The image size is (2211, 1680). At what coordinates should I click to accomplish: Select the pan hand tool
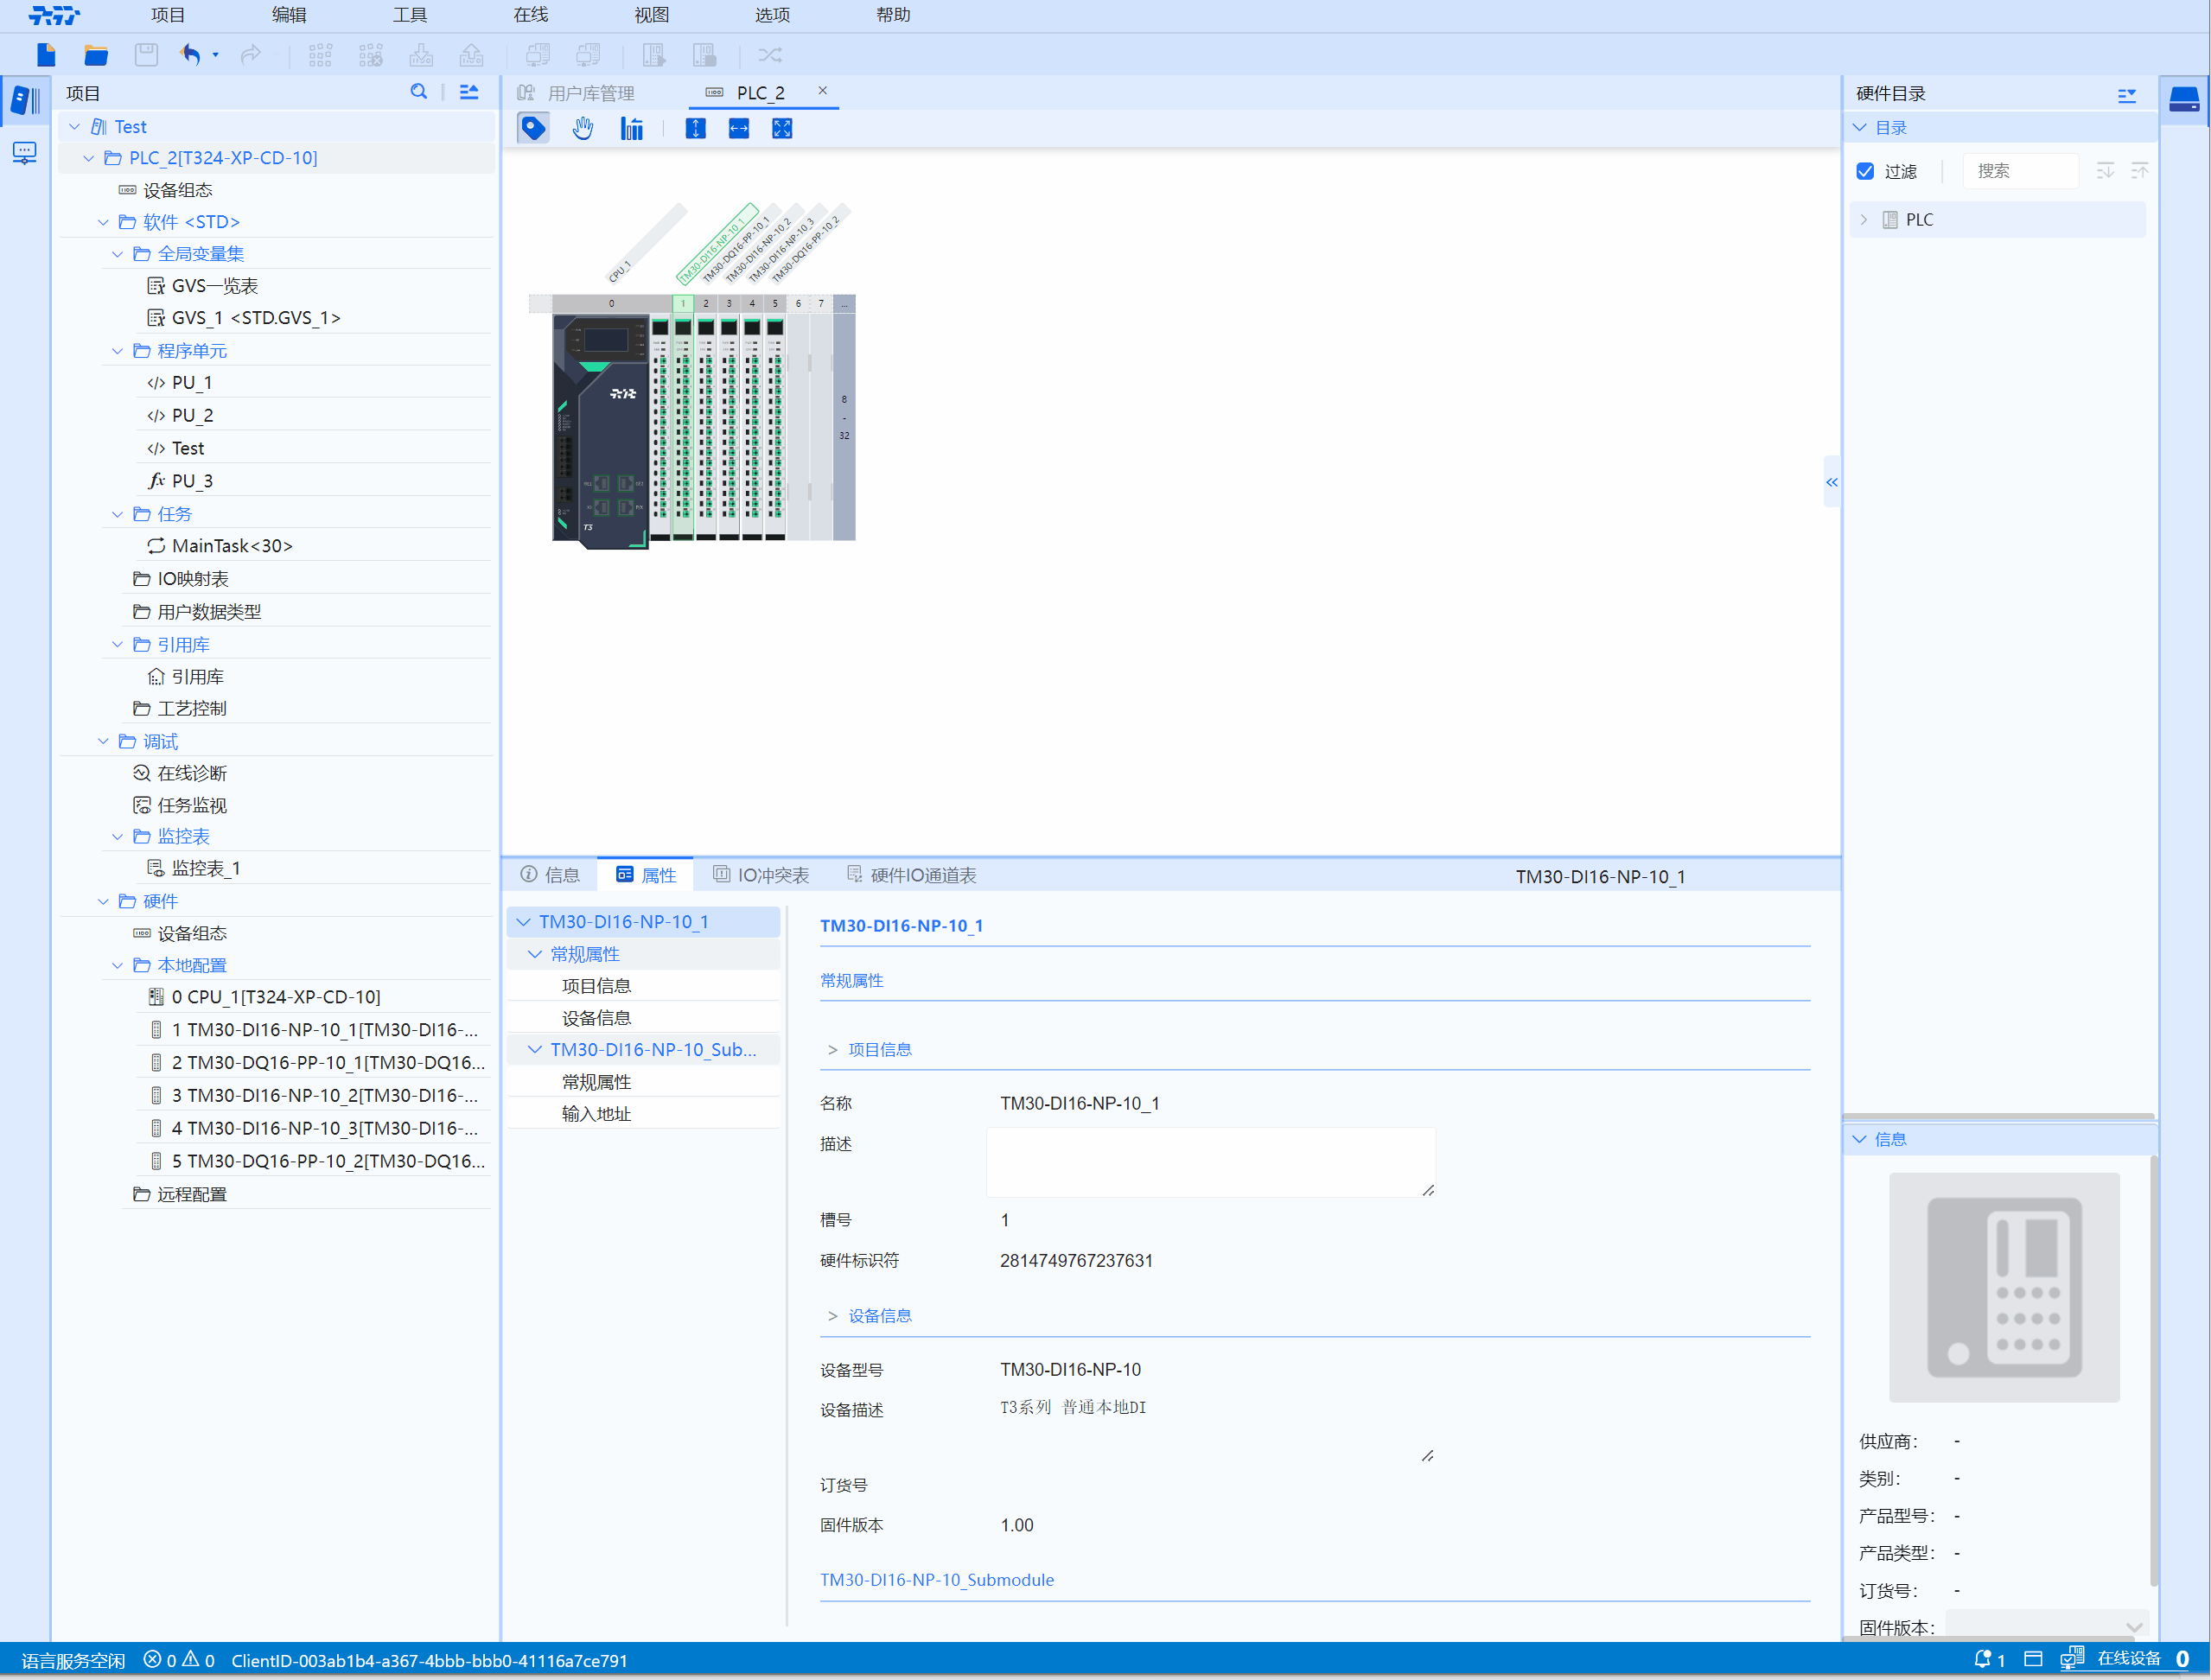tap(583, 128)
